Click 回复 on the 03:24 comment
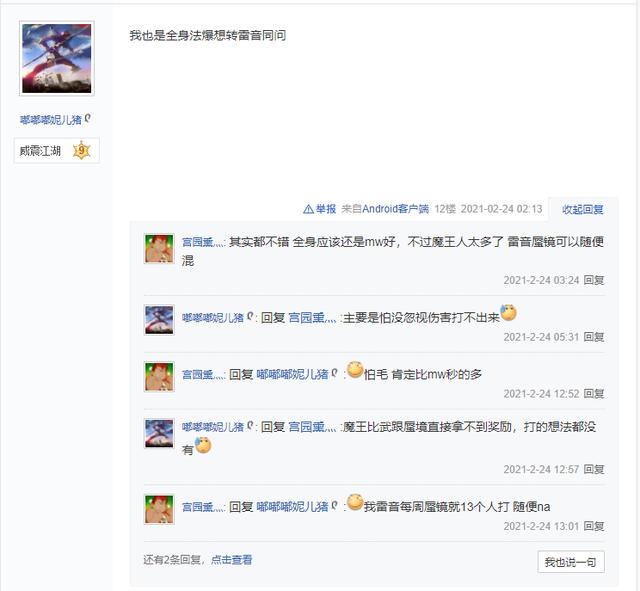Image resolution: width=640 pixels, height=591 pixels. point(594,280)
